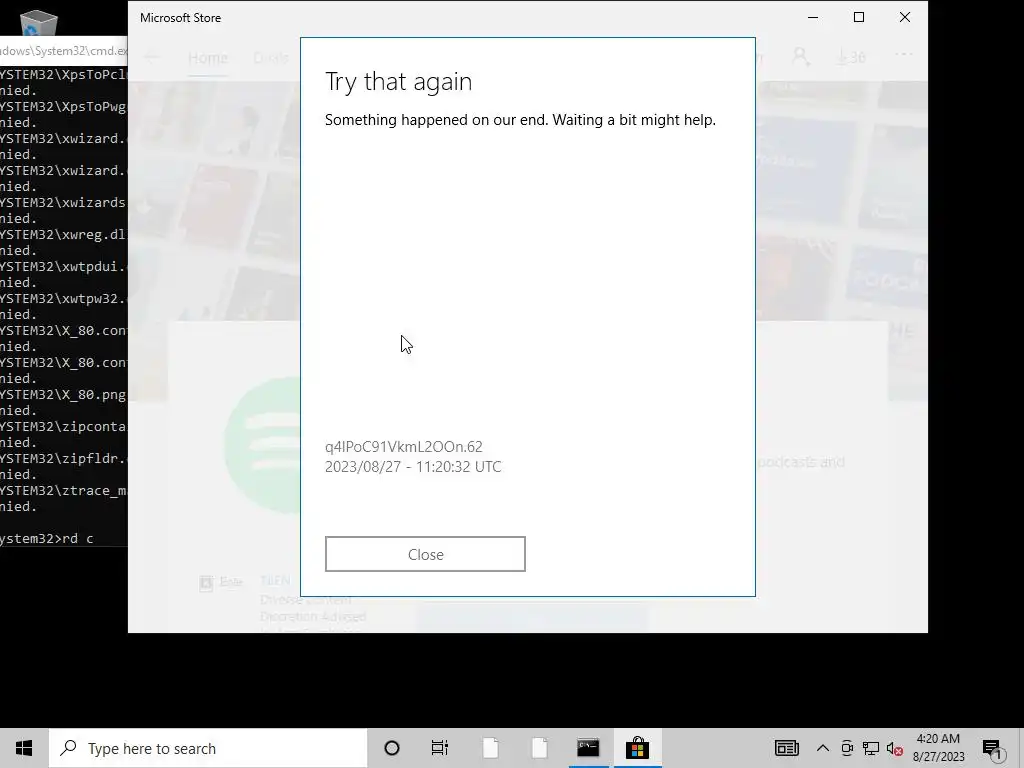Open the network status tray icon
1024x768 pixels.
click(x=871, y=748)
